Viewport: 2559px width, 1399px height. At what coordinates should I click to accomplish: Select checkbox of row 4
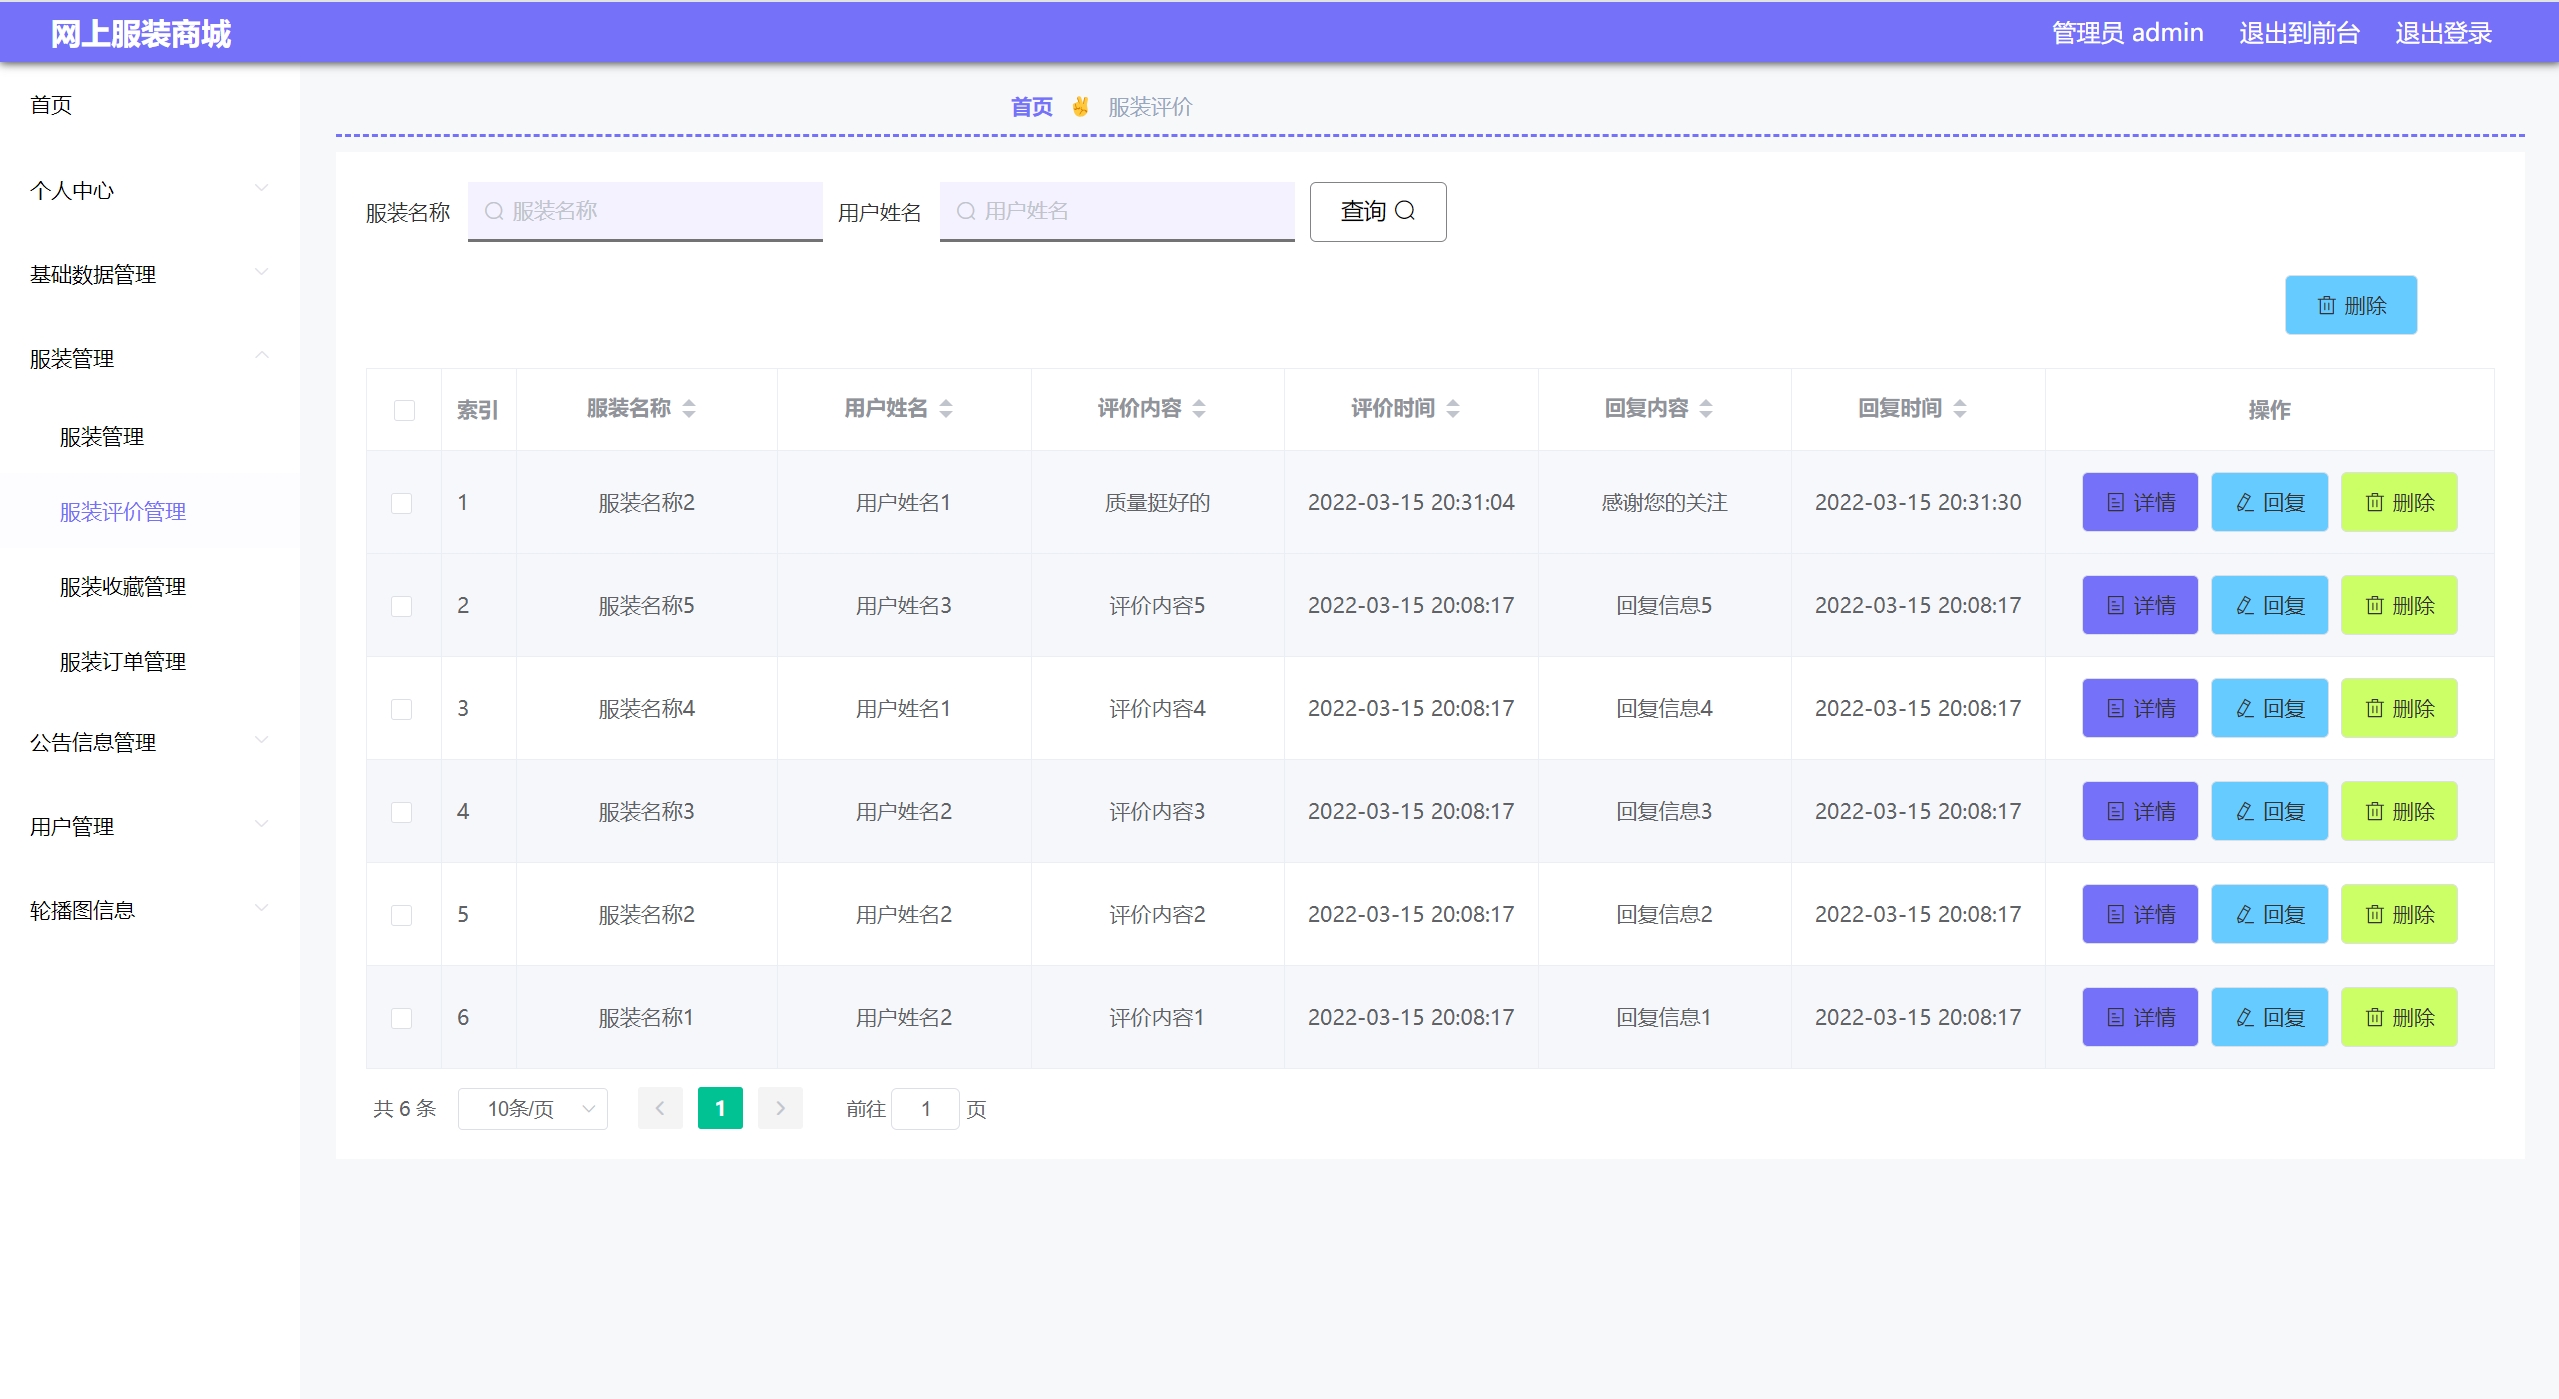(401, 812)
